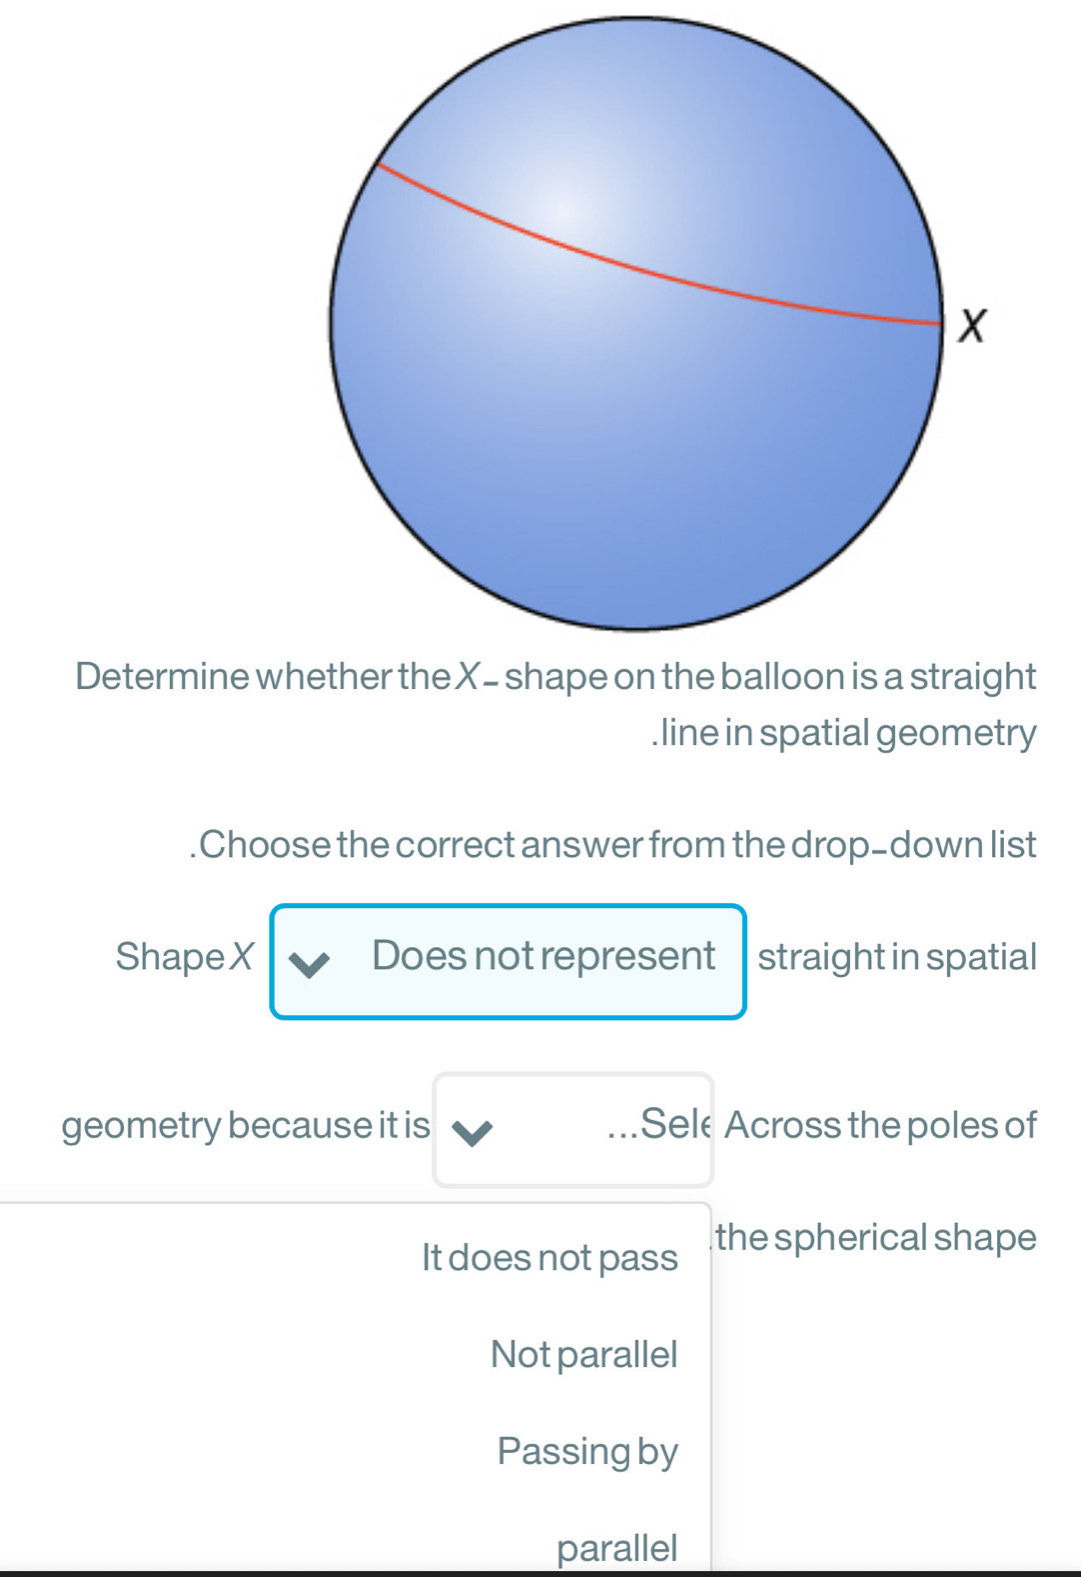Click the 'Shape X' label
Screen dimensions: 1081x1577
[x=185, y=957]
